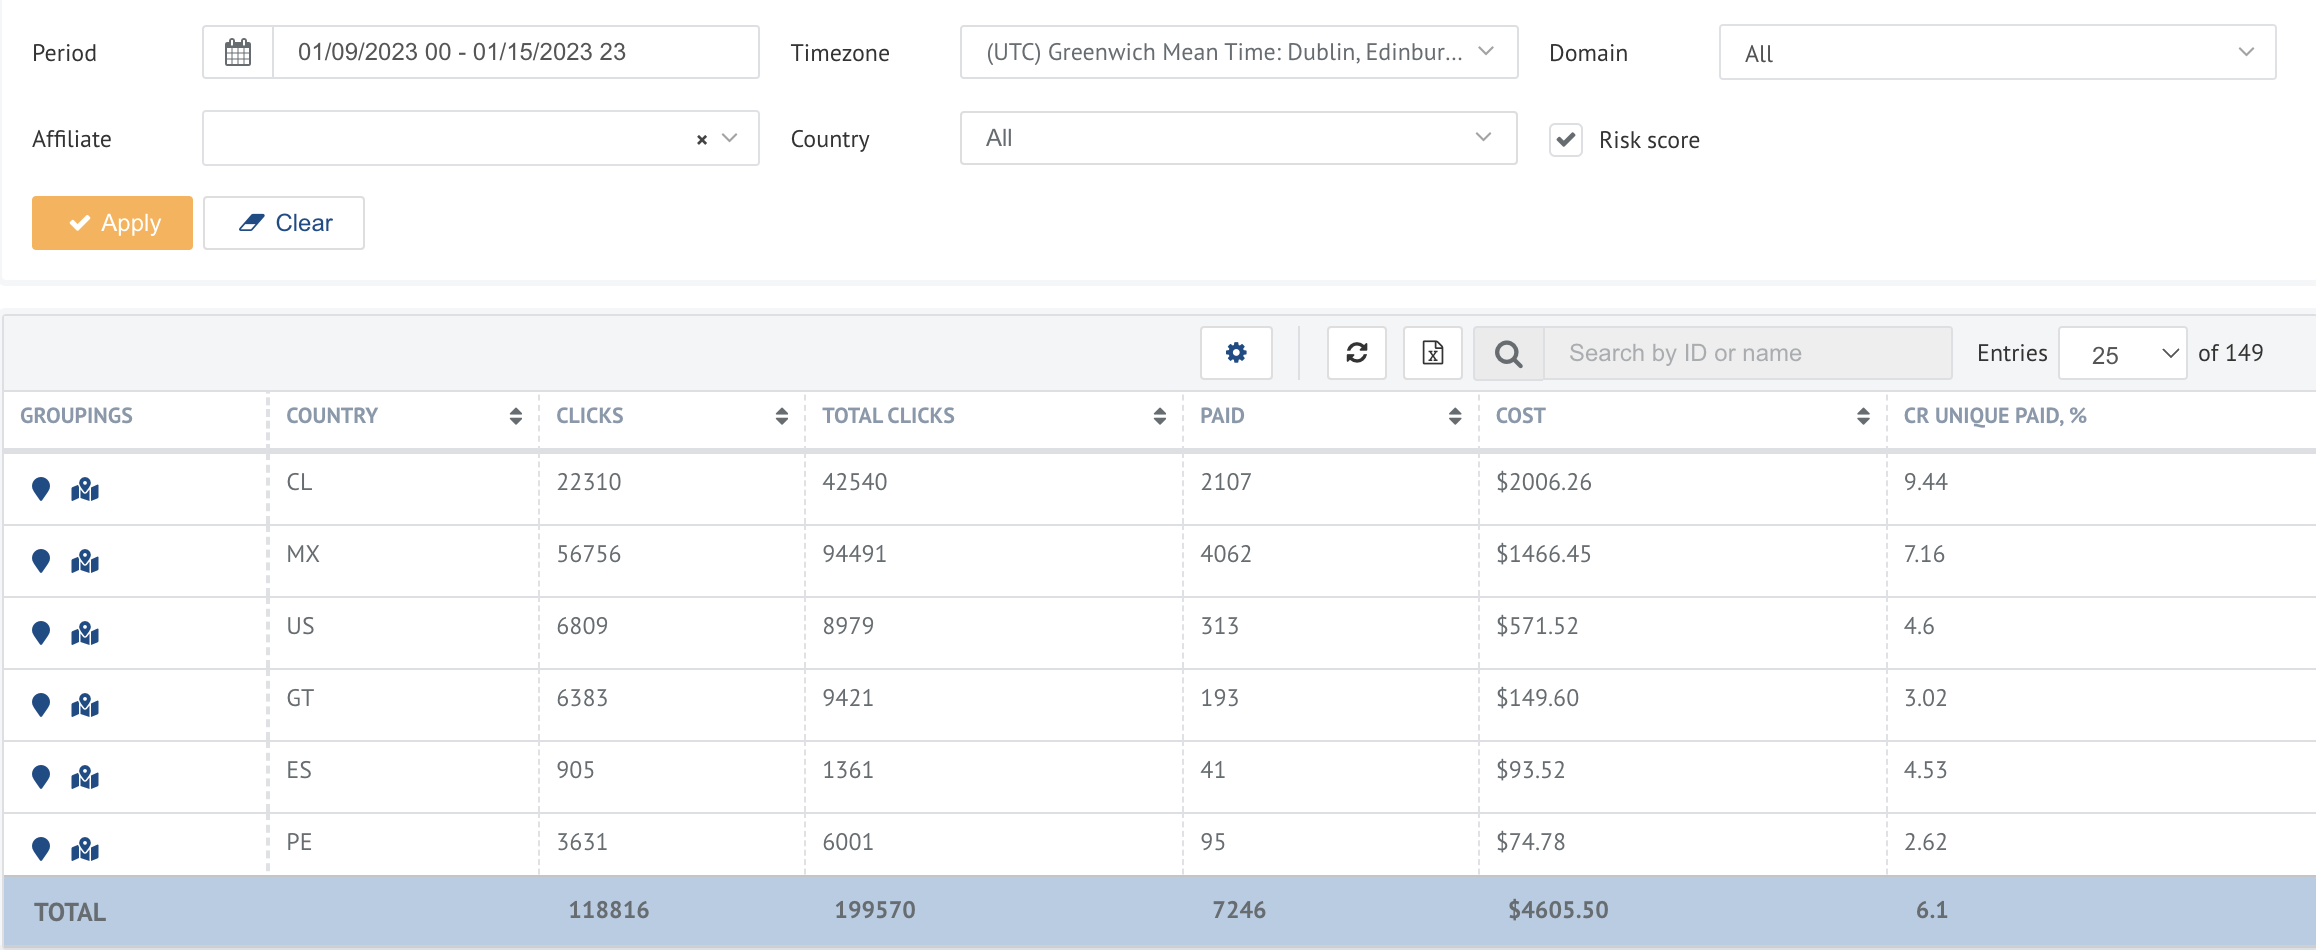Image resolution: width=2316 pixels, height=950 pixels.
Task: Click the clicks value 56756
Action: (589, 554)
